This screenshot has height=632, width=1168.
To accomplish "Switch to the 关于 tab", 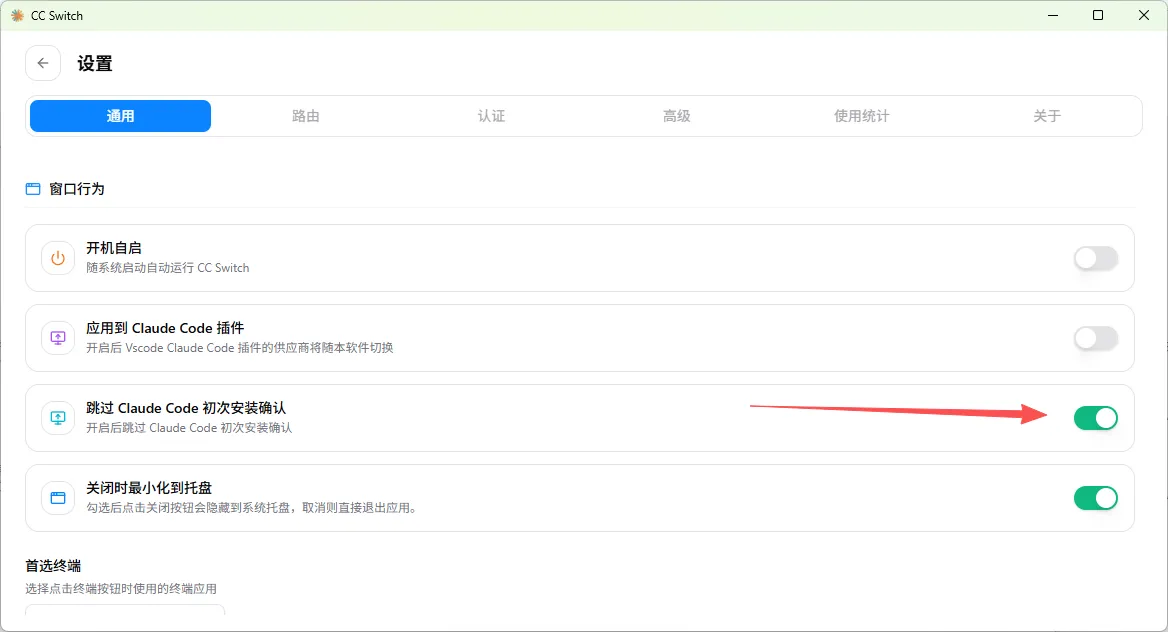I will click(1047, 116).
